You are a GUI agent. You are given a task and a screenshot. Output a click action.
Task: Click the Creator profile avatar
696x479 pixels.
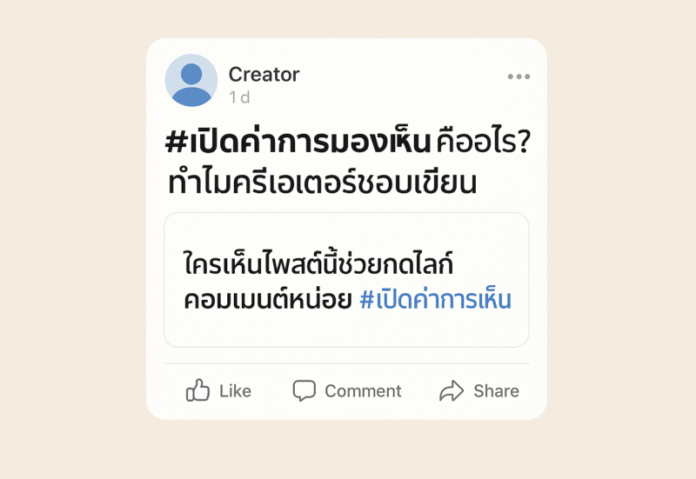[191, 80]
